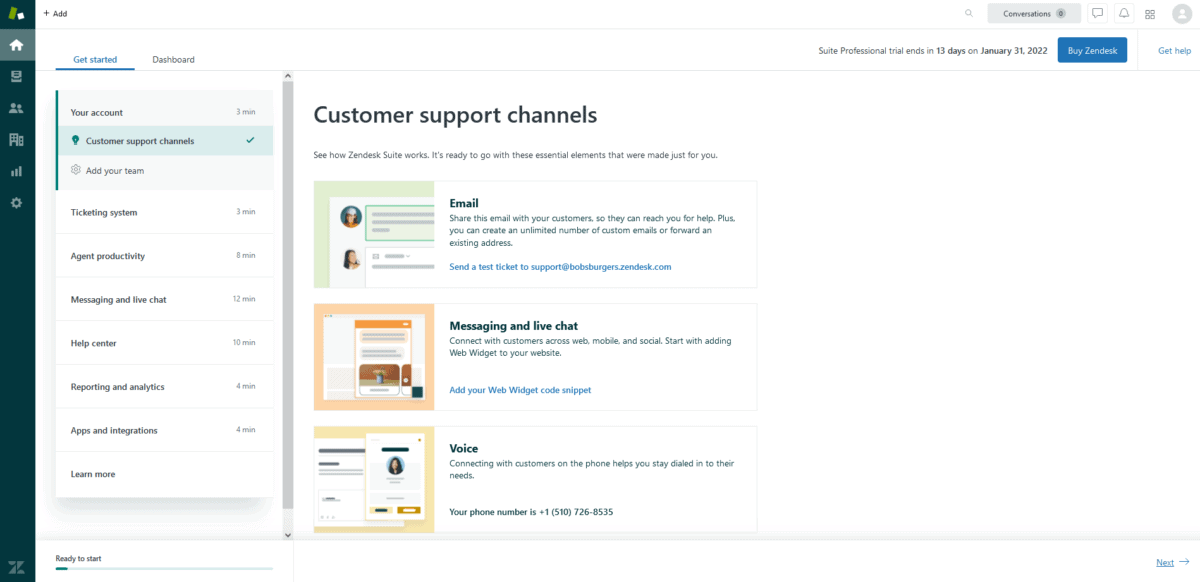Select the Get started tab
The width and height of the screenshot is (1200, 582).
[x=95, y=59]
